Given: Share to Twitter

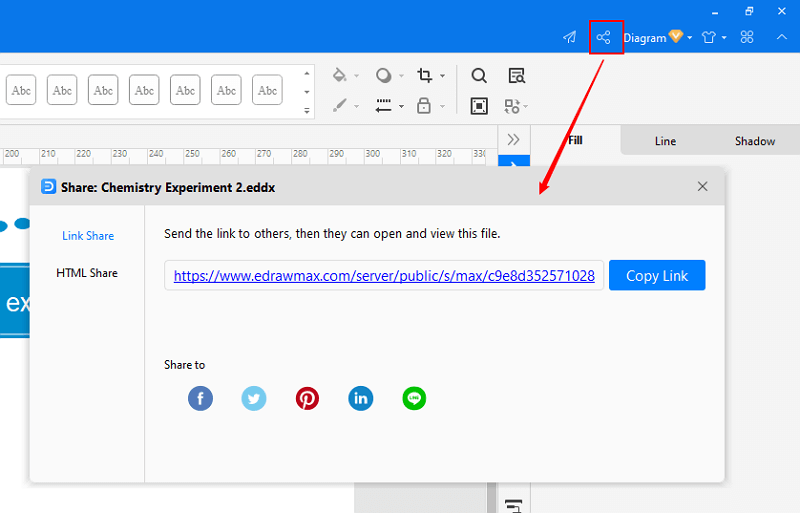Looking at the screenshot, I should click(254, 398).
